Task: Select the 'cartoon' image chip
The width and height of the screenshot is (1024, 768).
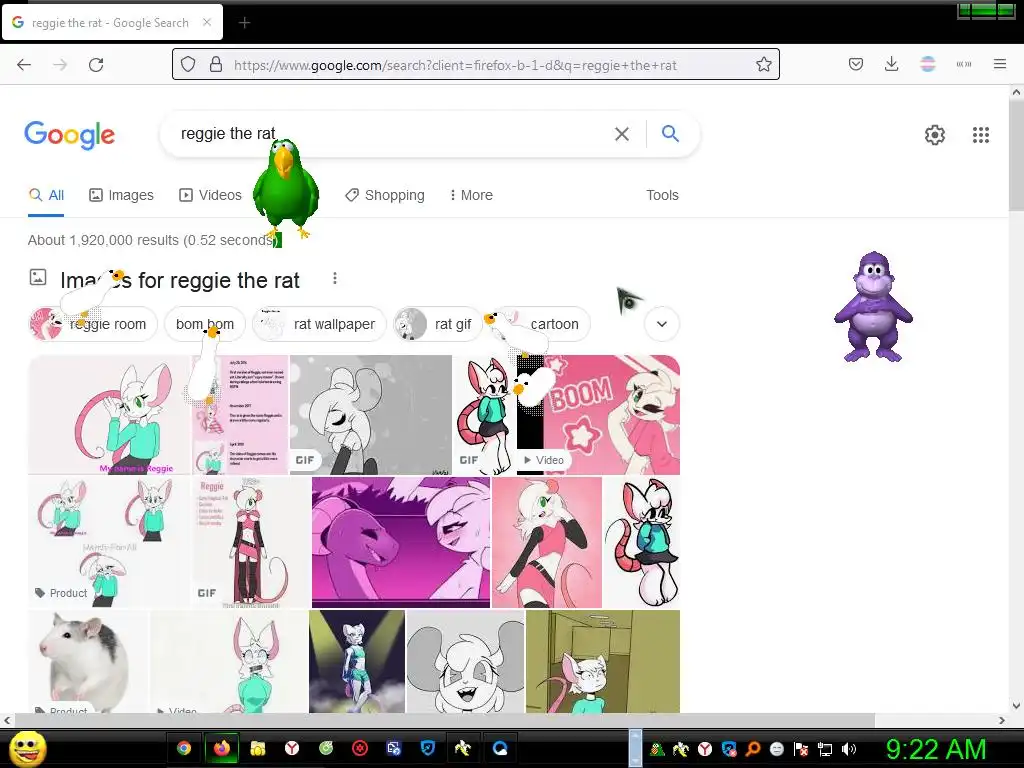Action: pyautogui.click(x=539, y=324)
